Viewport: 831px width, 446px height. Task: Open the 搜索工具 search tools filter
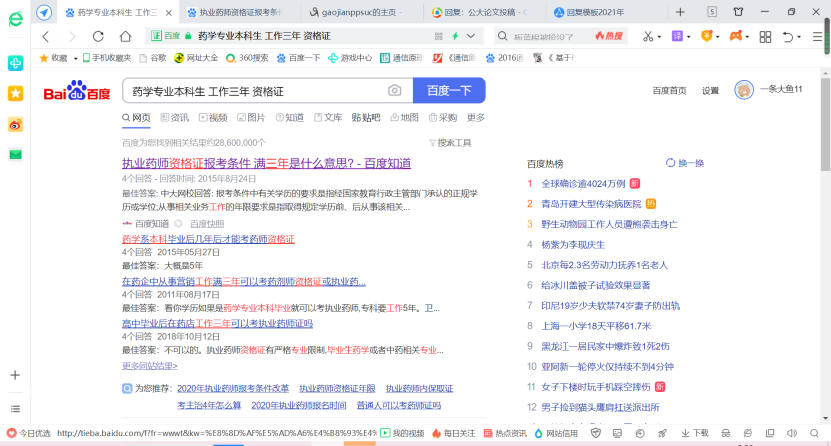[450, 142]
